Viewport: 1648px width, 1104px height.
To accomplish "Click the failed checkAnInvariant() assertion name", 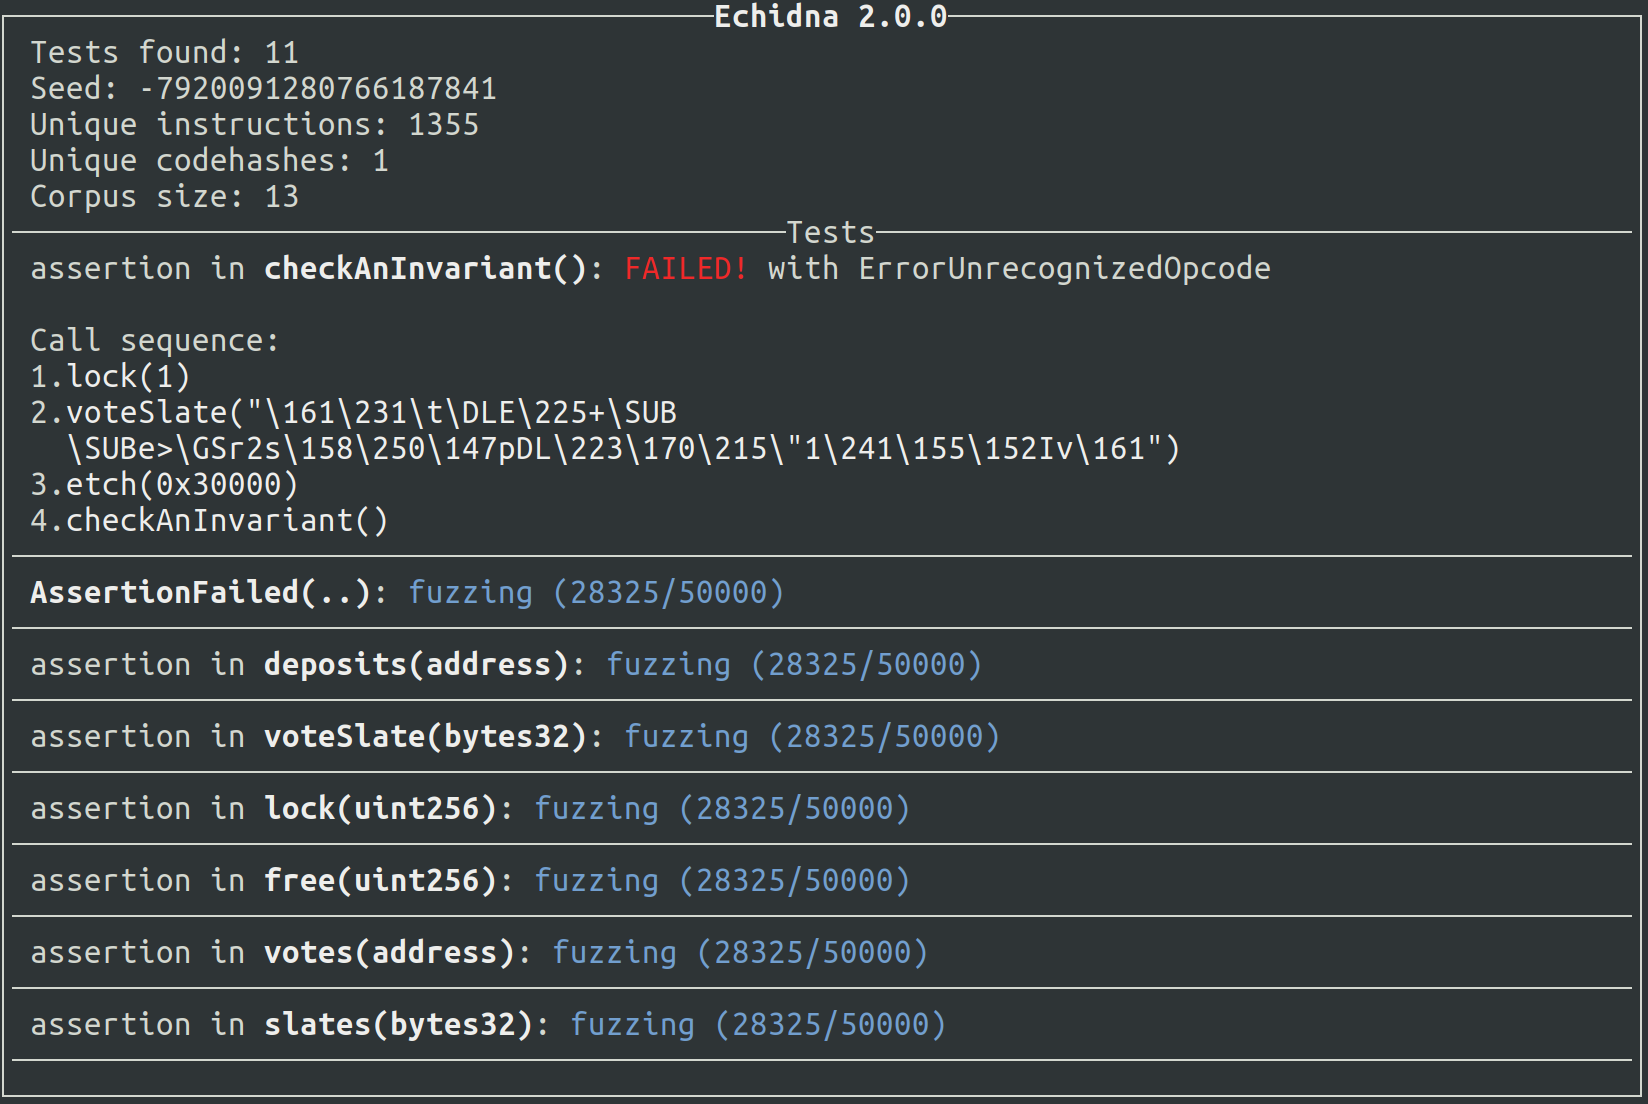I will [426, 269].
